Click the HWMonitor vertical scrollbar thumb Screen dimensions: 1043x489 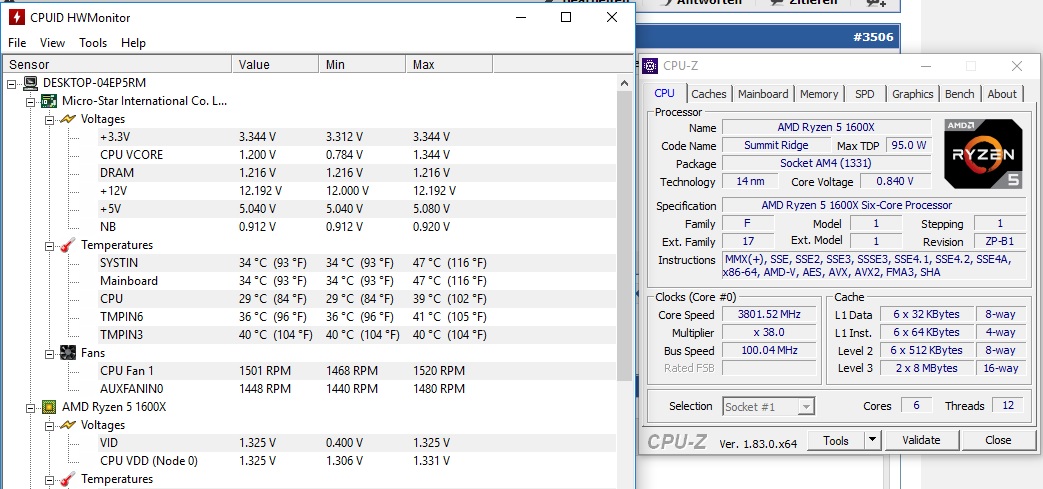click(624, 236)
